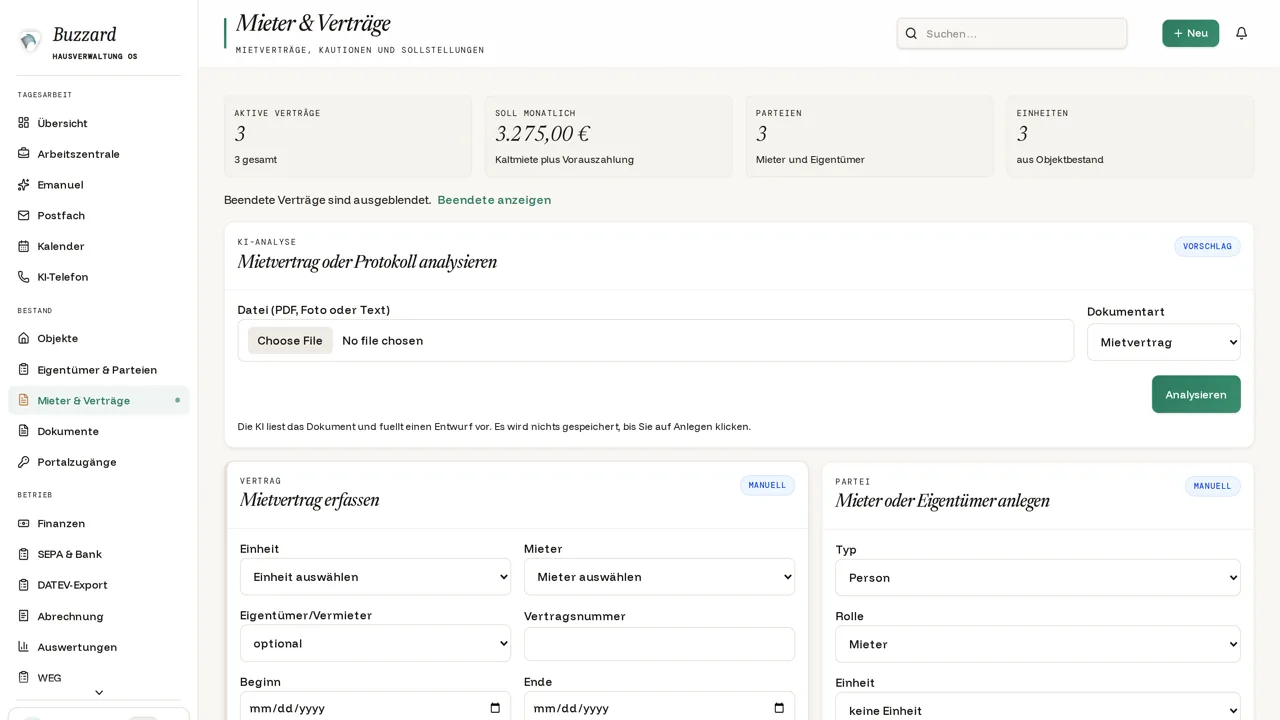The height and width of the screenshot is (720, 1280).
Task: Open the Mieter auswählen dropdown
Action: click(x=659, y=576)
